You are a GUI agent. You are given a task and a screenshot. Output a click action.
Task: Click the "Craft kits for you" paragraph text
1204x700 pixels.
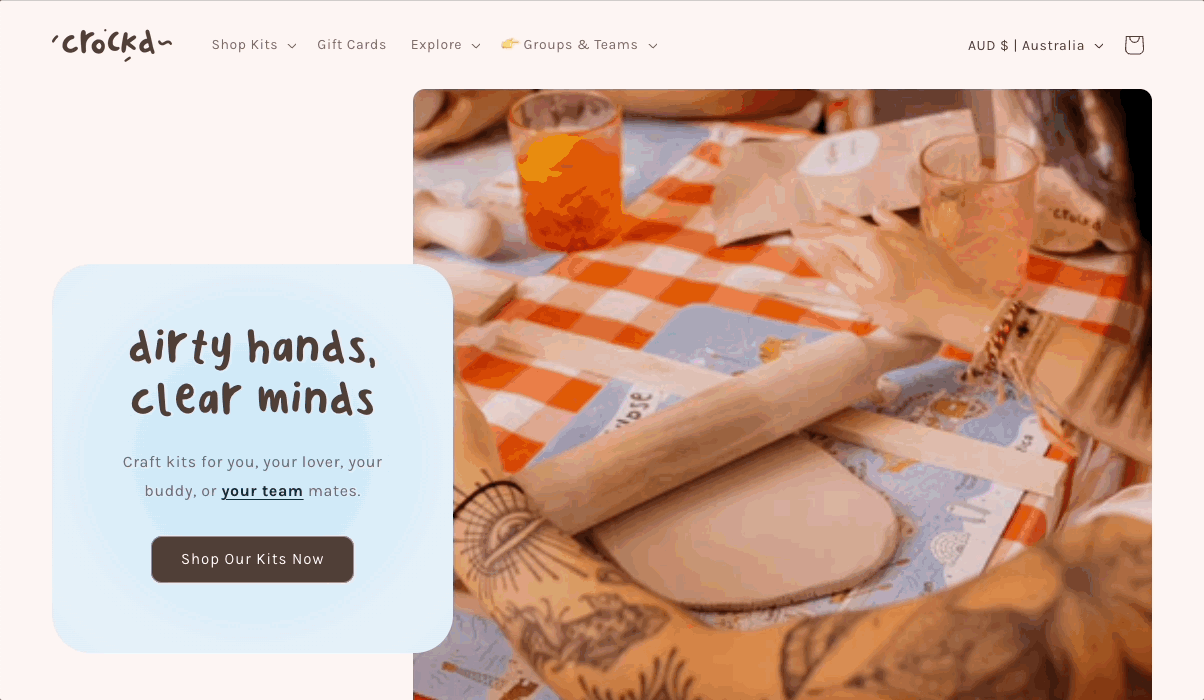[x=253, y=476]
